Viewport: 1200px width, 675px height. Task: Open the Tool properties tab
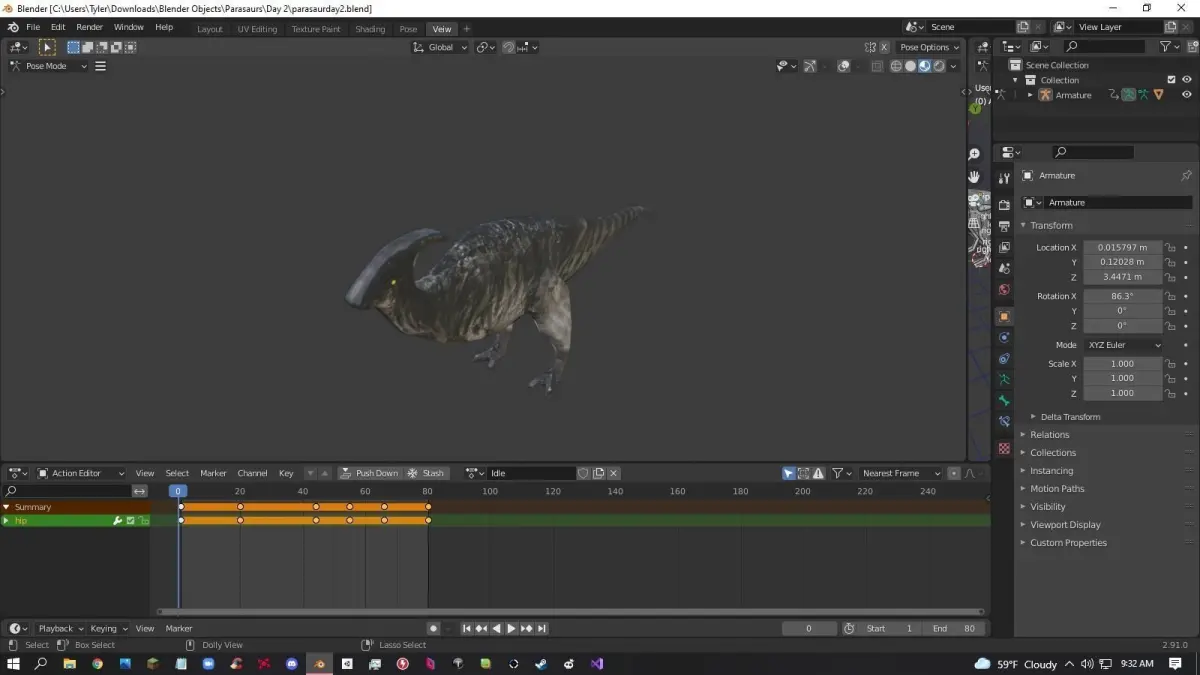point(1004,179)
